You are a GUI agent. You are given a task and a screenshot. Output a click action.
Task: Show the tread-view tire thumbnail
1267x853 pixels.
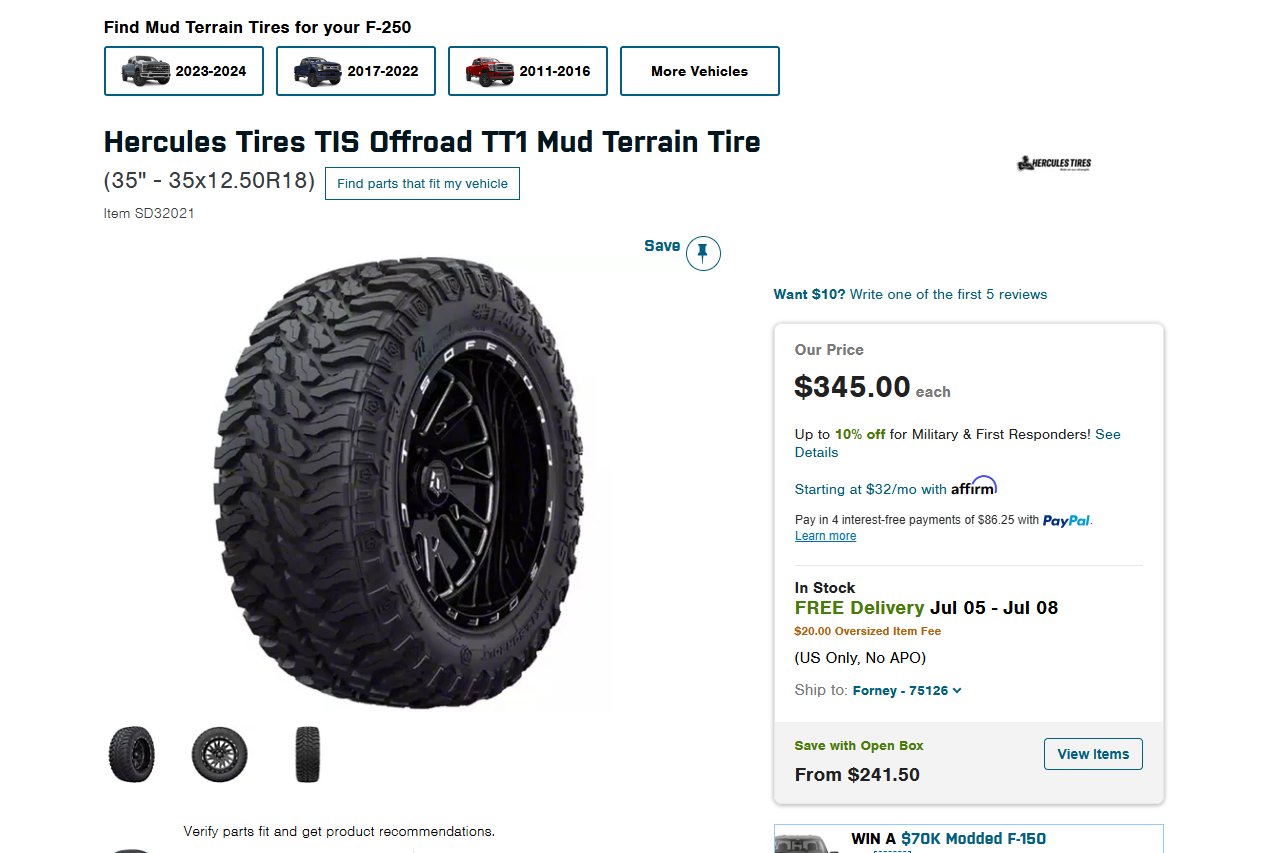[307, 754]
